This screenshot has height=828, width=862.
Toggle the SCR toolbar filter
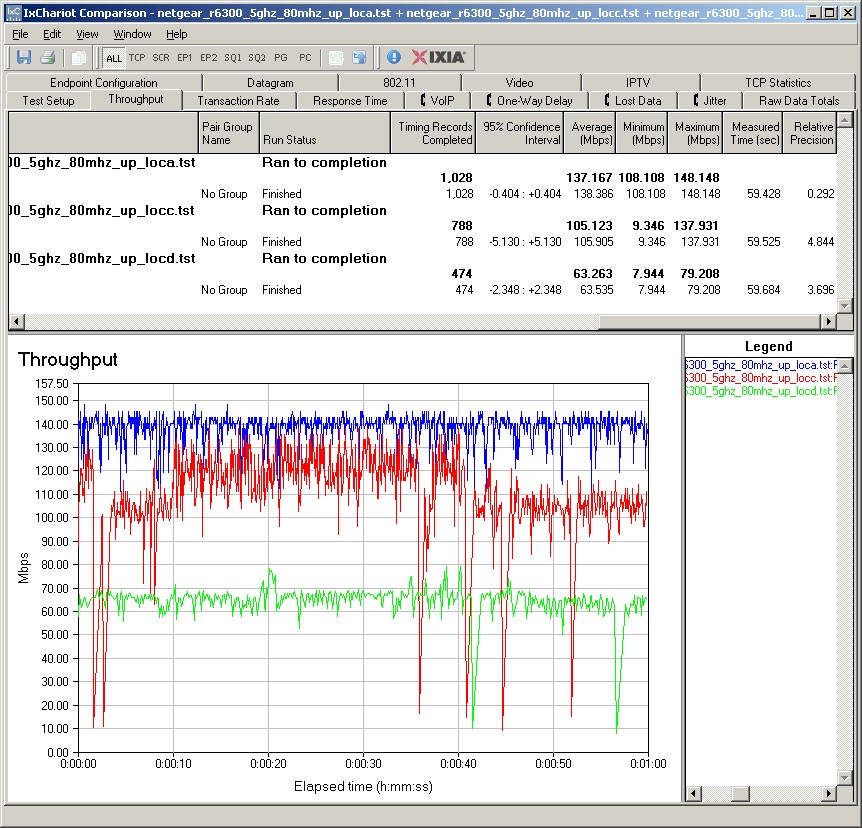pyautogui.click(x=161, y=58)
